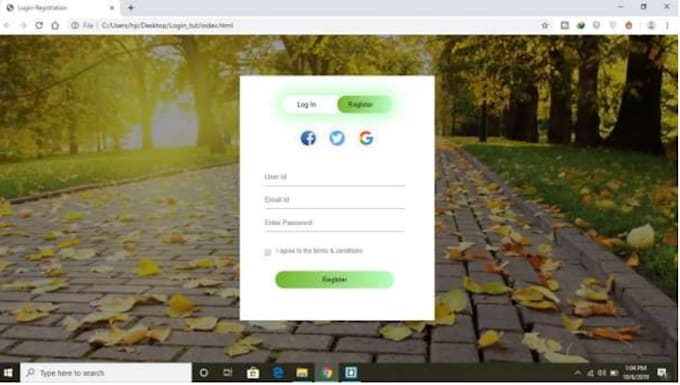
Task: Submit the form with the green Register button
Action: pos(334,280)
